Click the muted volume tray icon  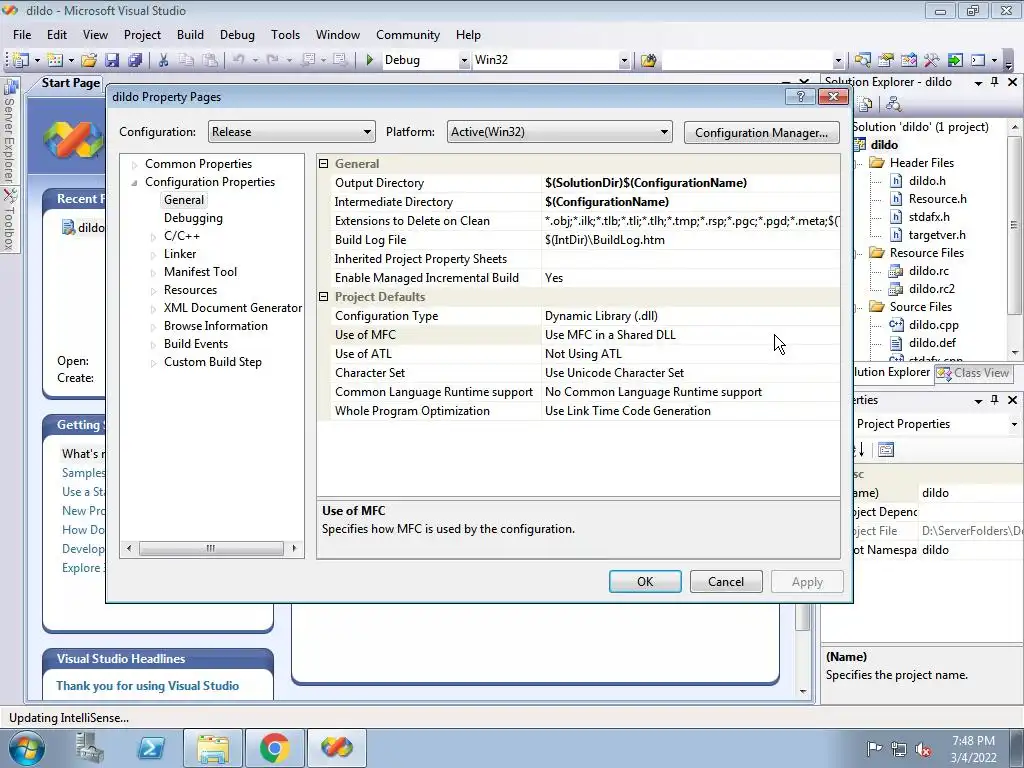923,749
